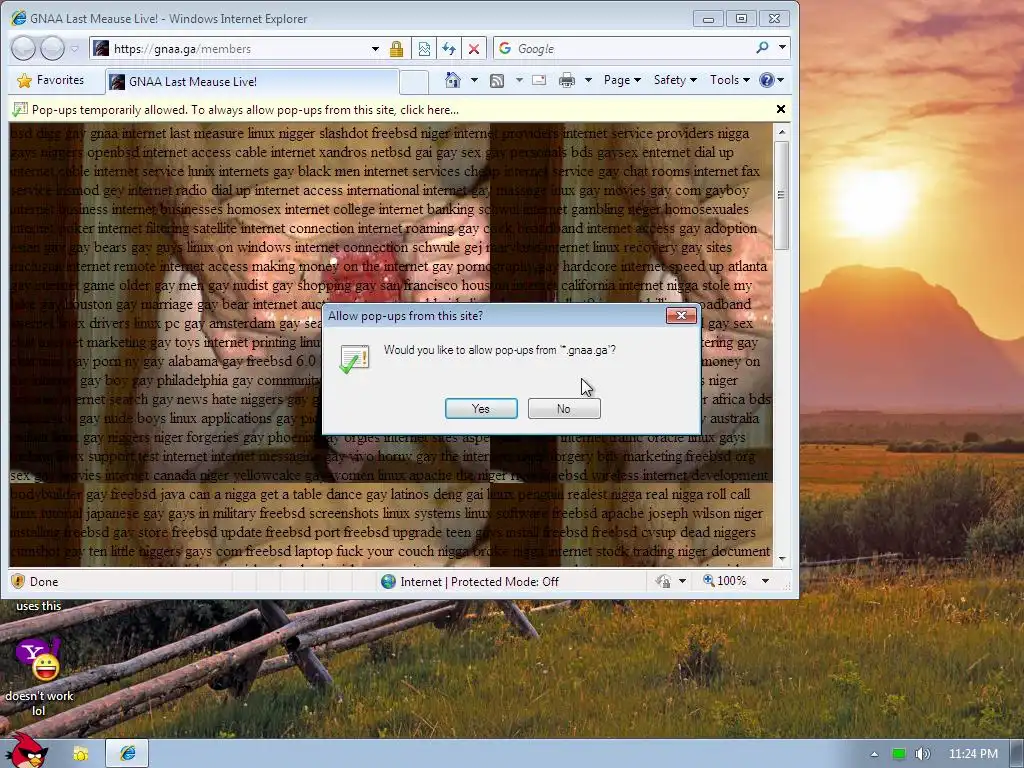Screen dimensions: 1024x768
Task: Maximize the Internet Explorer window
Action: point(741,19)
